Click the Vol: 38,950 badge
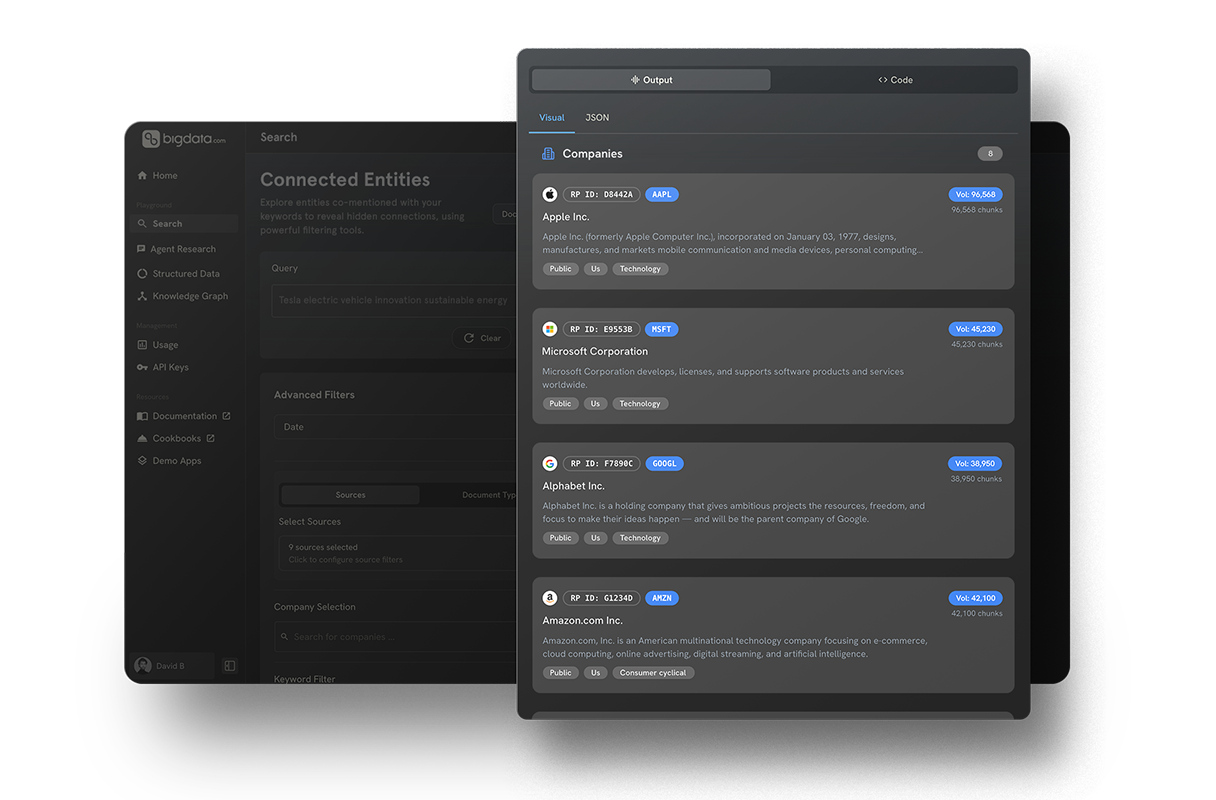Viewport: 1216px width, 800px height. tap(975, 464)
